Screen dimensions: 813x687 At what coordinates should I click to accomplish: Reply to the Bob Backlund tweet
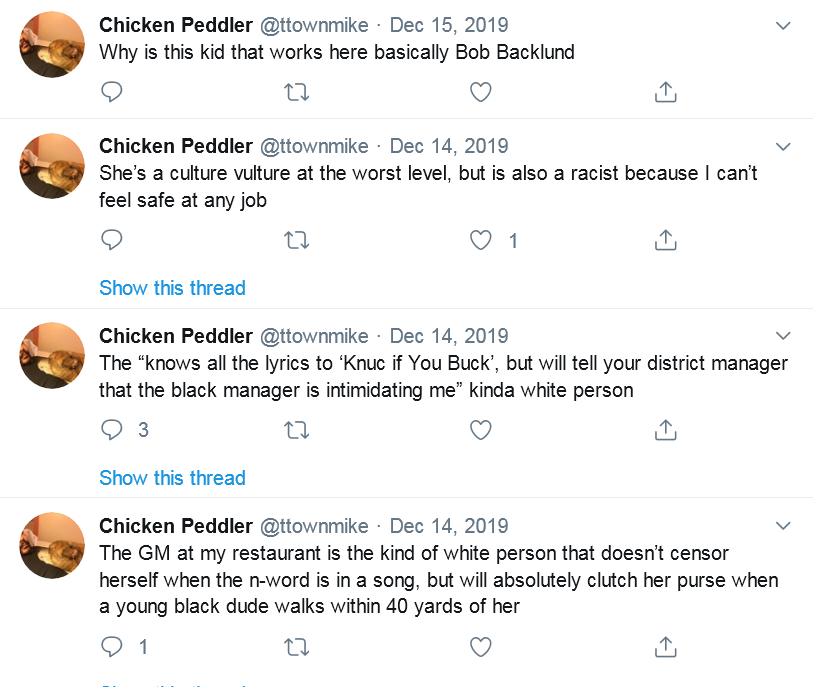click(x=111, y=92)
